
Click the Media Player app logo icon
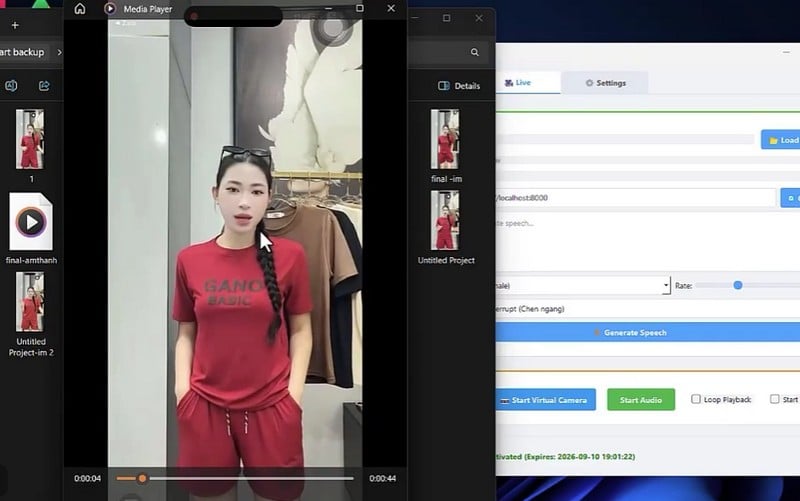[110, 9]
